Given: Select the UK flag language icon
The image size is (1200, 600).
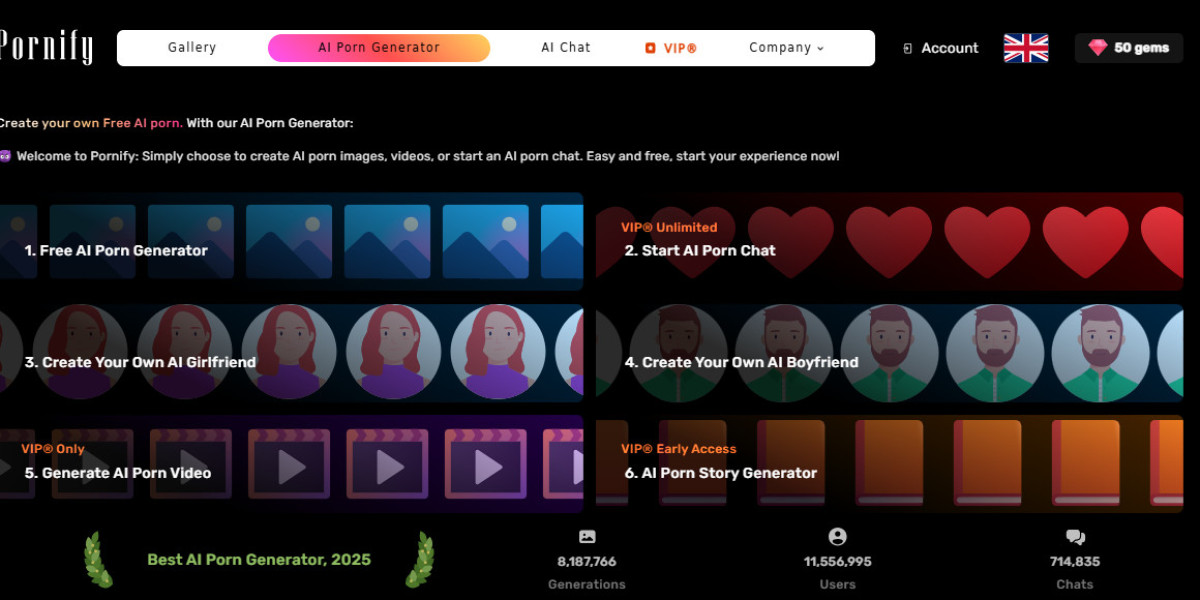Looking at the screenshot, I should pos(1026,46).
